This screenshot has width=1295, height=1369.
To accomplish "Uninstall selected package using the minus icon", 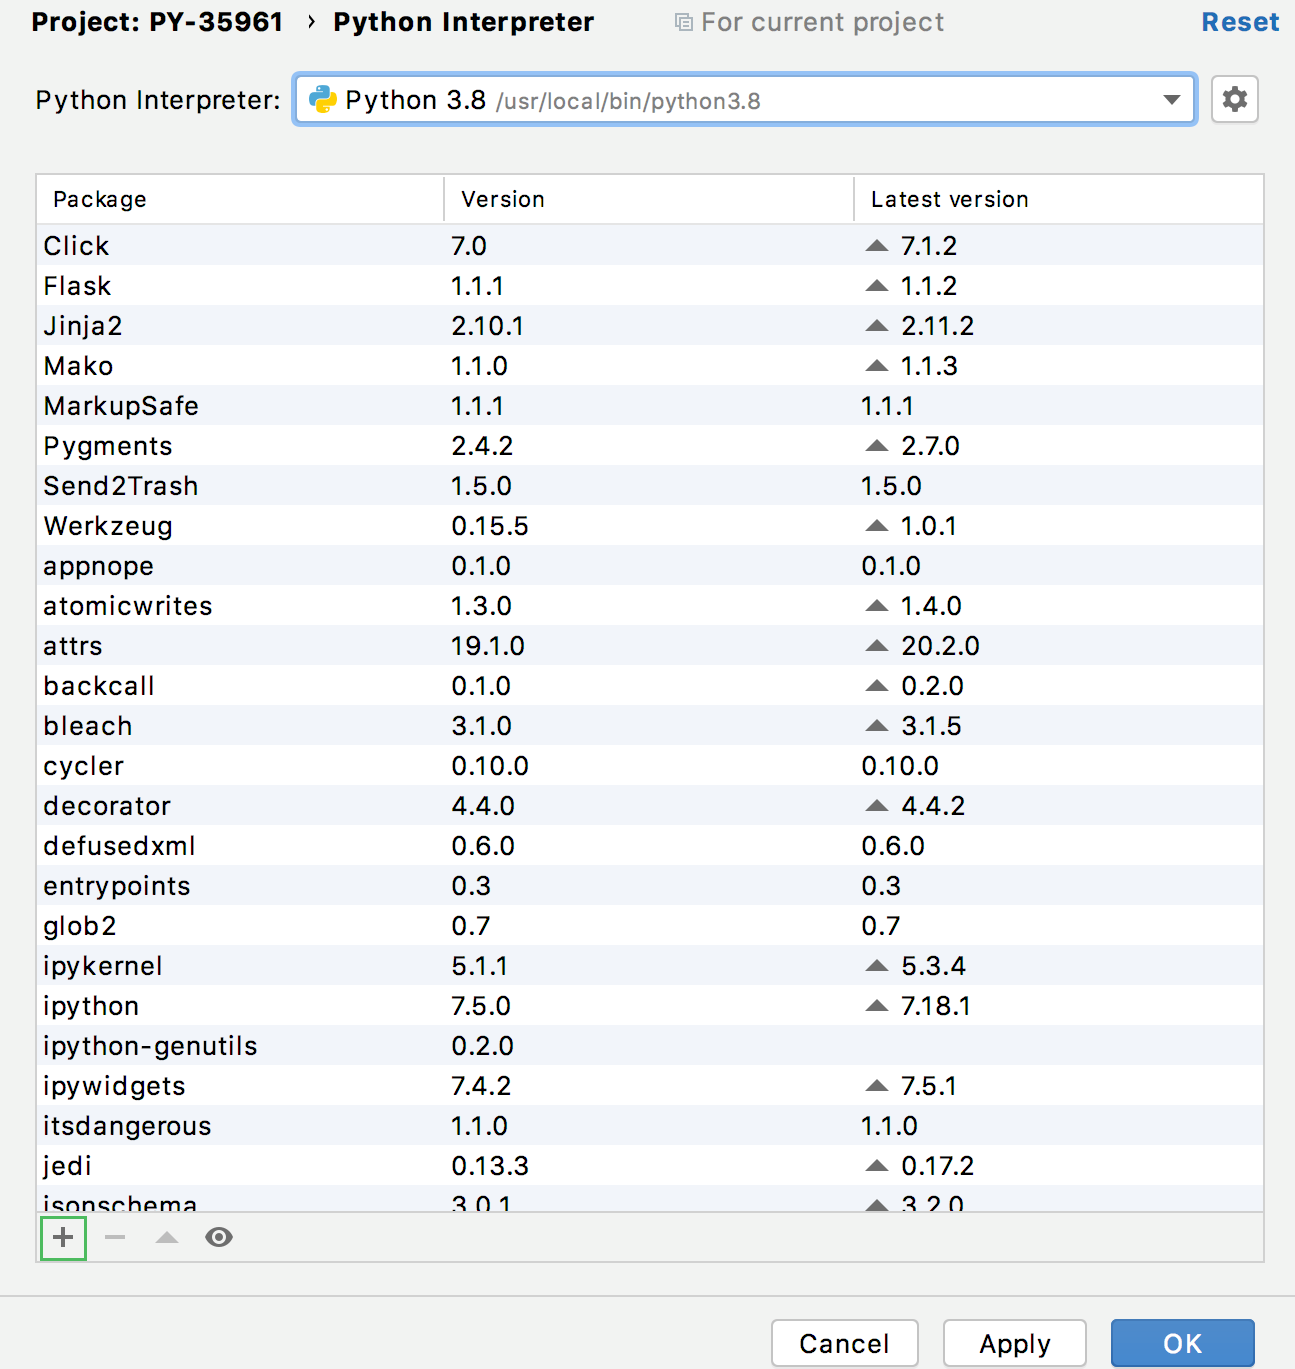I will click(x=114, y=1238).
